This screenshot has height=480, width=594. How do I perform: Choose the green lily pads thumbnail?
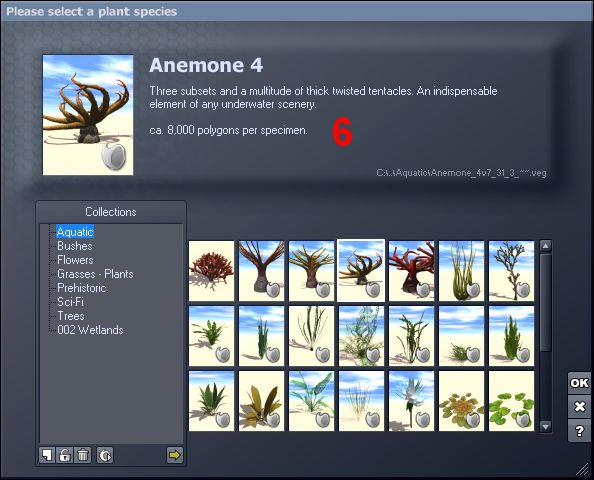tap(511, 401)
